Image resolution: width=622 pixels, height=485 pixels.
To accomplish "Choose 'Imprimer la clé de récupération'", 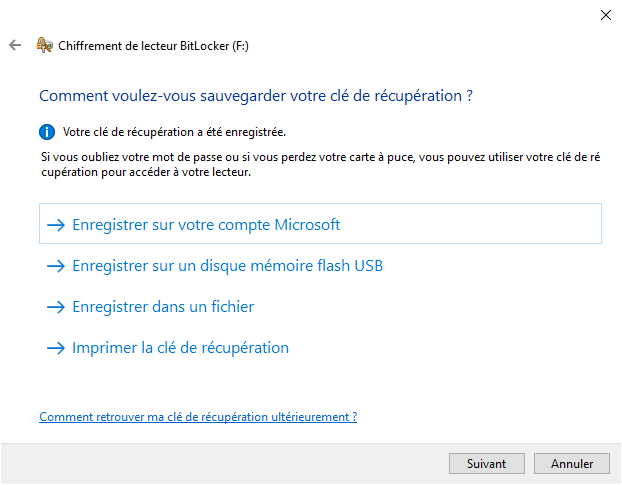I will [x=180, y=348].
